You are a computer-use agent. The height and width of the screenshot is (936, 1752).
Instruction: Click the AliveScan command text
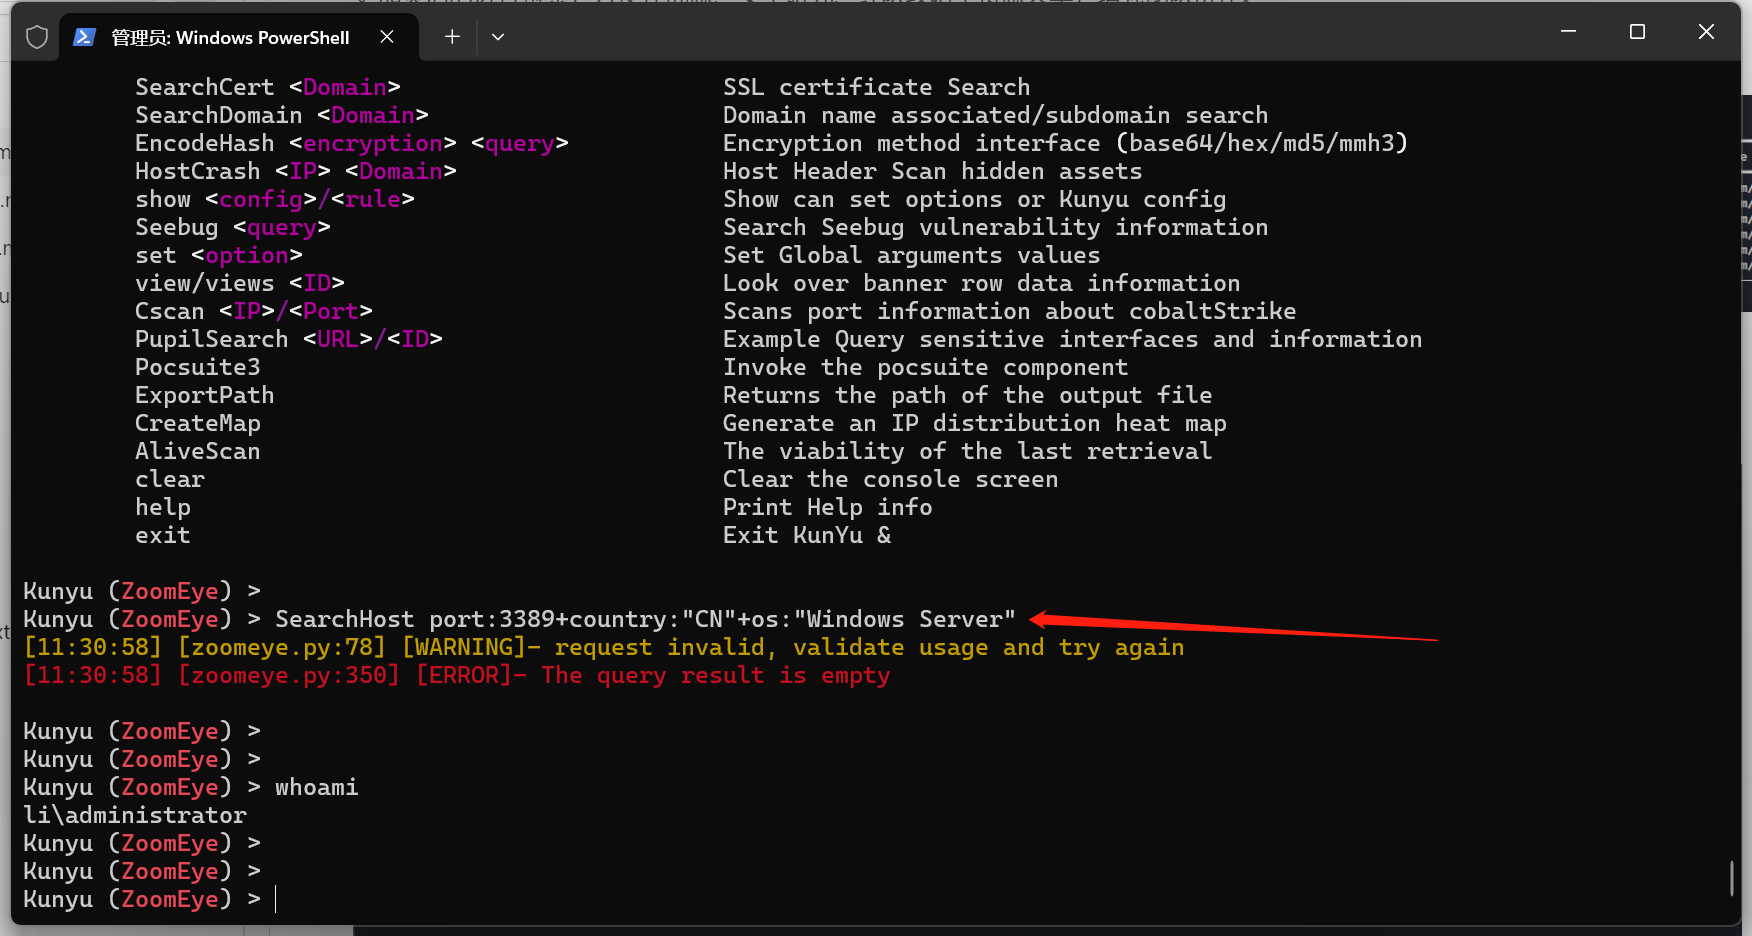(197, 451)
